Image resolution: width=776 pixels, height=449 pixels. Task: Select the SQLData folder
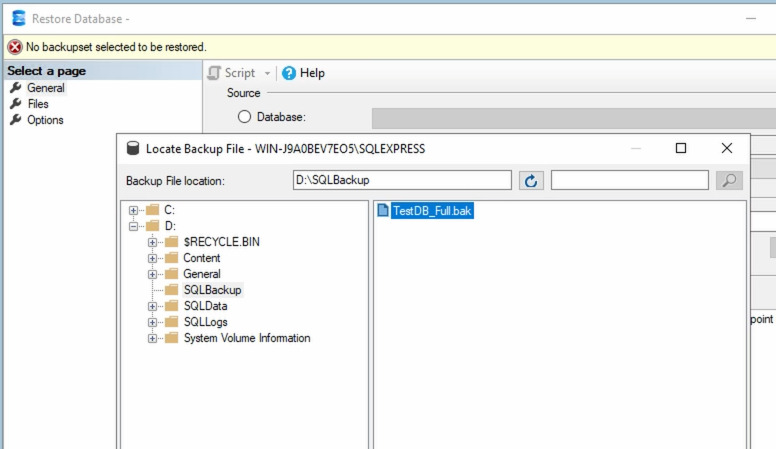pyautogui.click(x=205, y=306)
